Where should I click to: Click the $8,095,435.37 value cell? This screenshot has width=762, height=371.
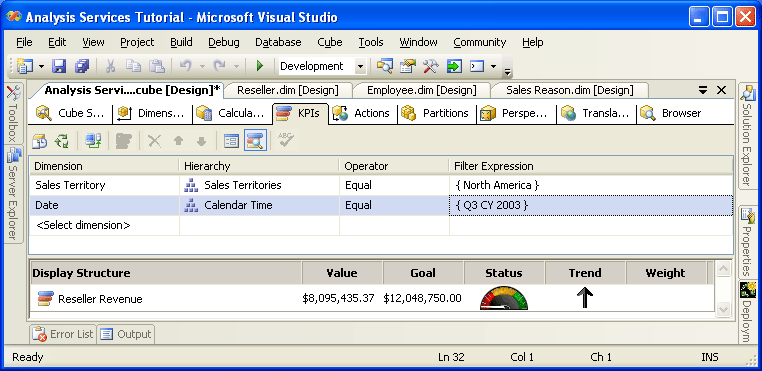(338, 299)
